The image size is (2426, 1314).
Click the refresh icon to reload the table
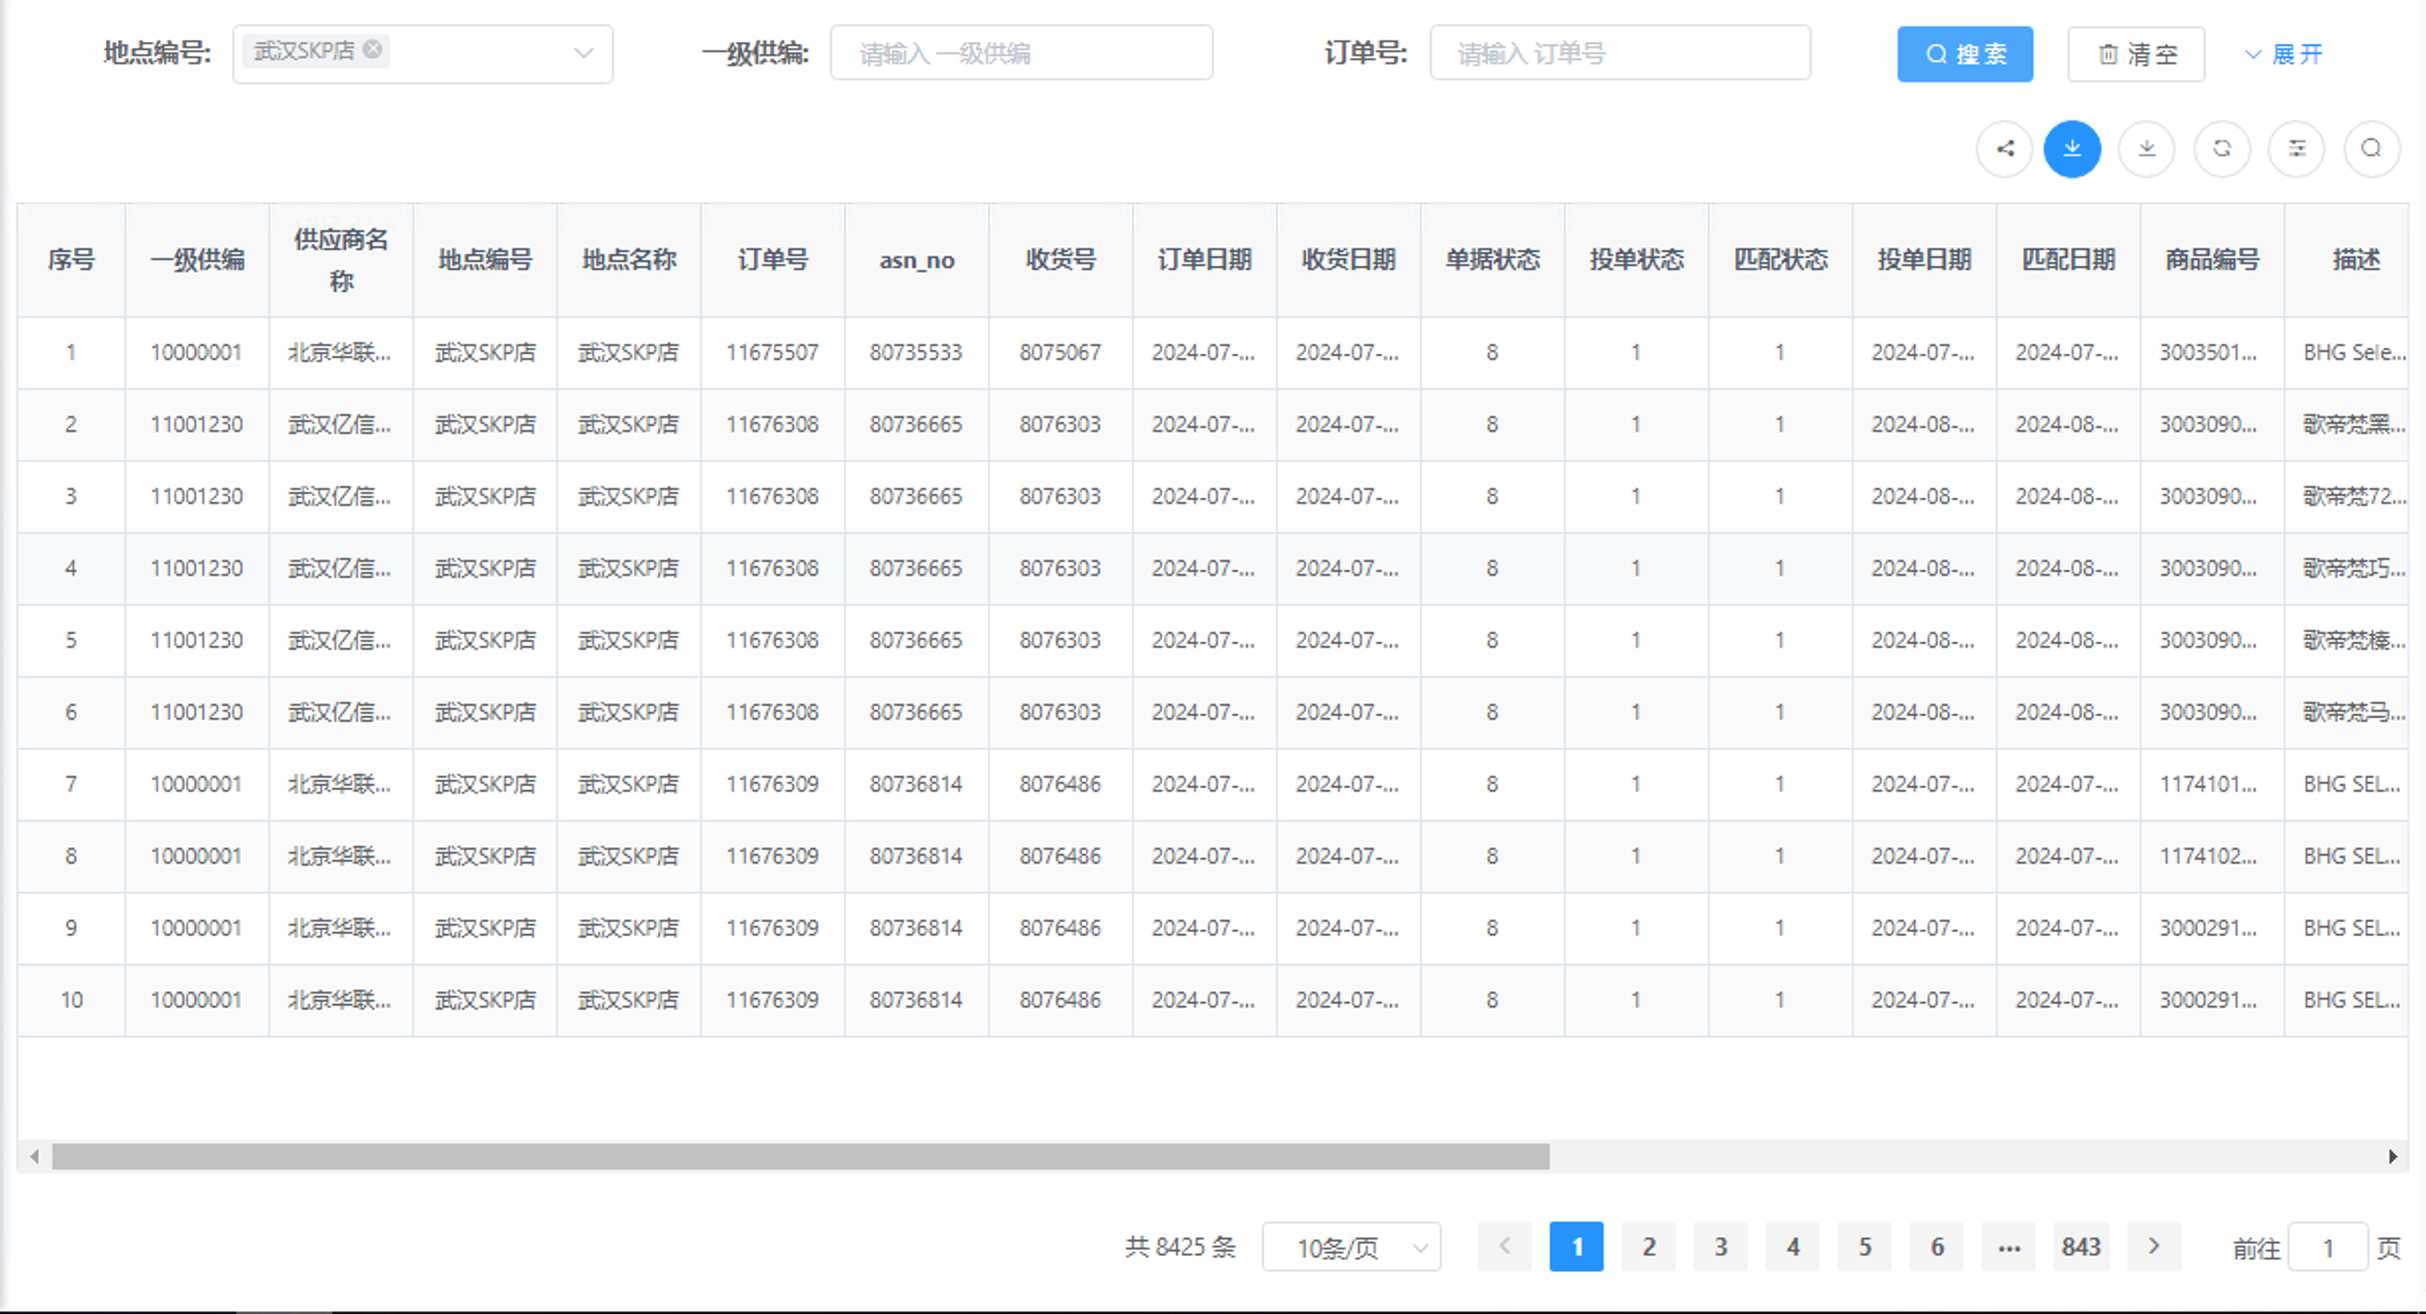[2221, 148]
